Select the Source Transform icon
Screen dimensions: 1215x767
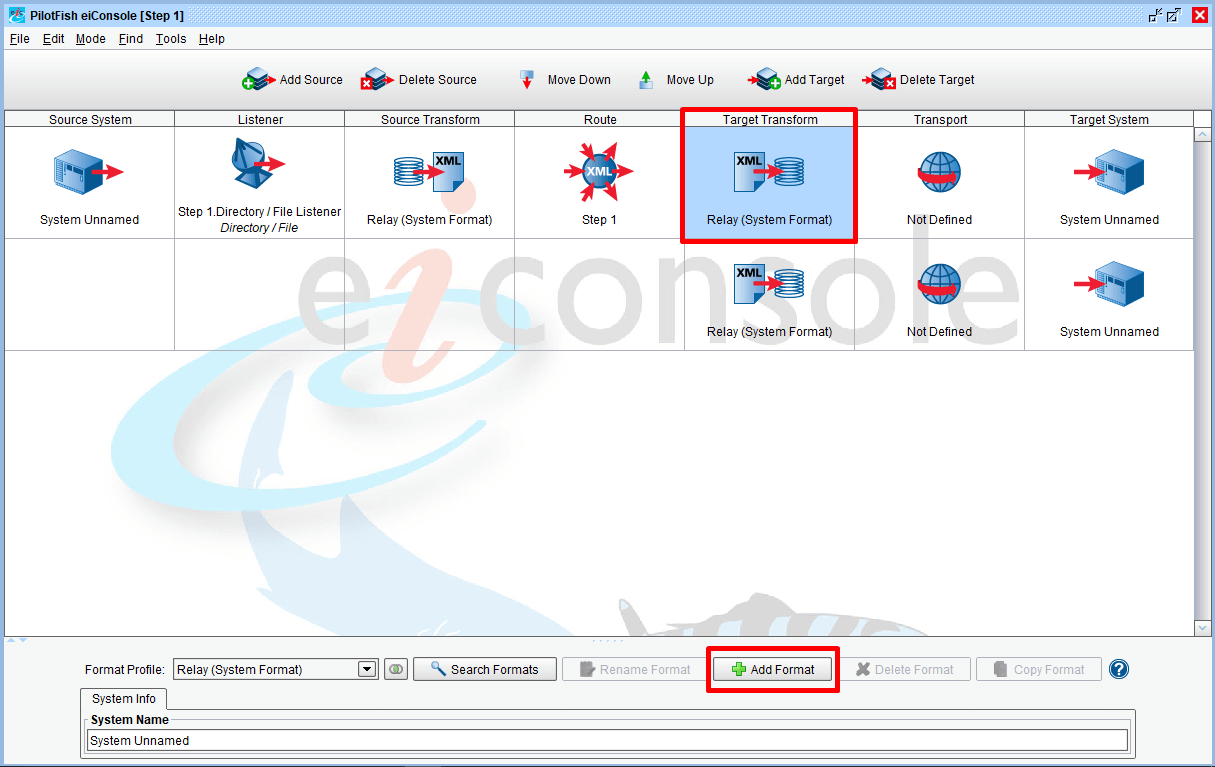[429, 172]
